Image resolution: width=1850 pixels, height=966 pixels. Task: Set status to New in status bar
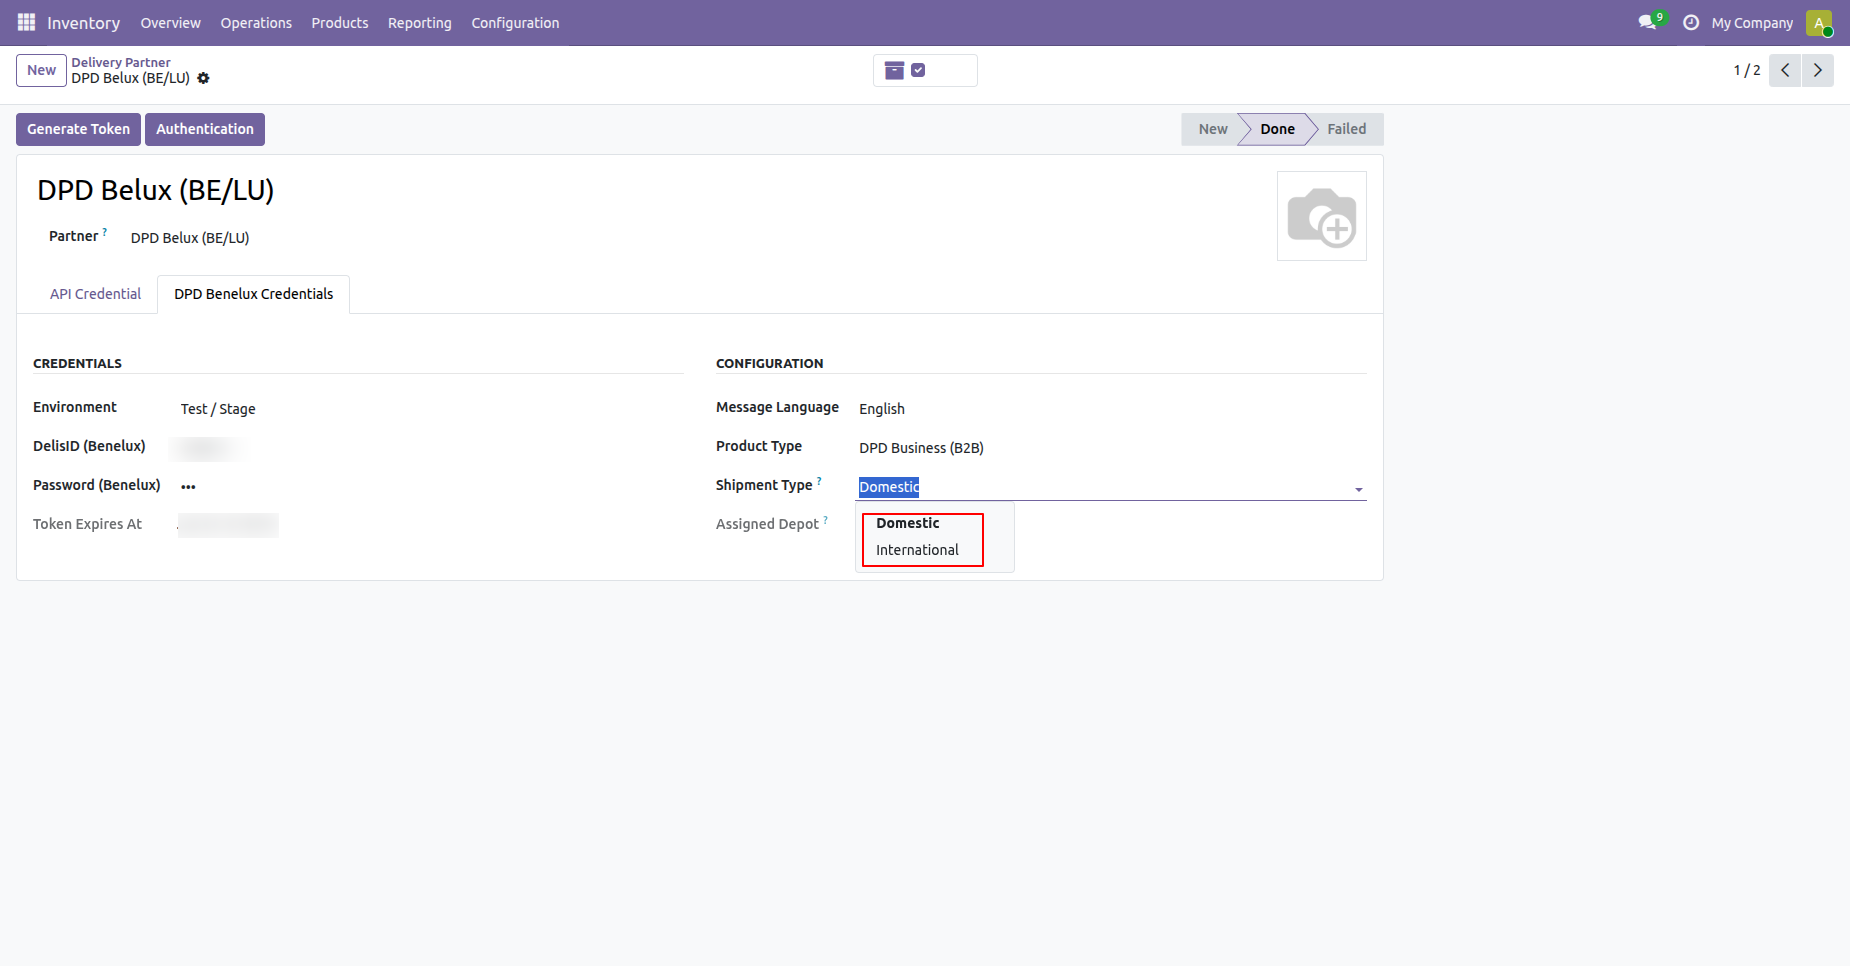point(1212,129)
